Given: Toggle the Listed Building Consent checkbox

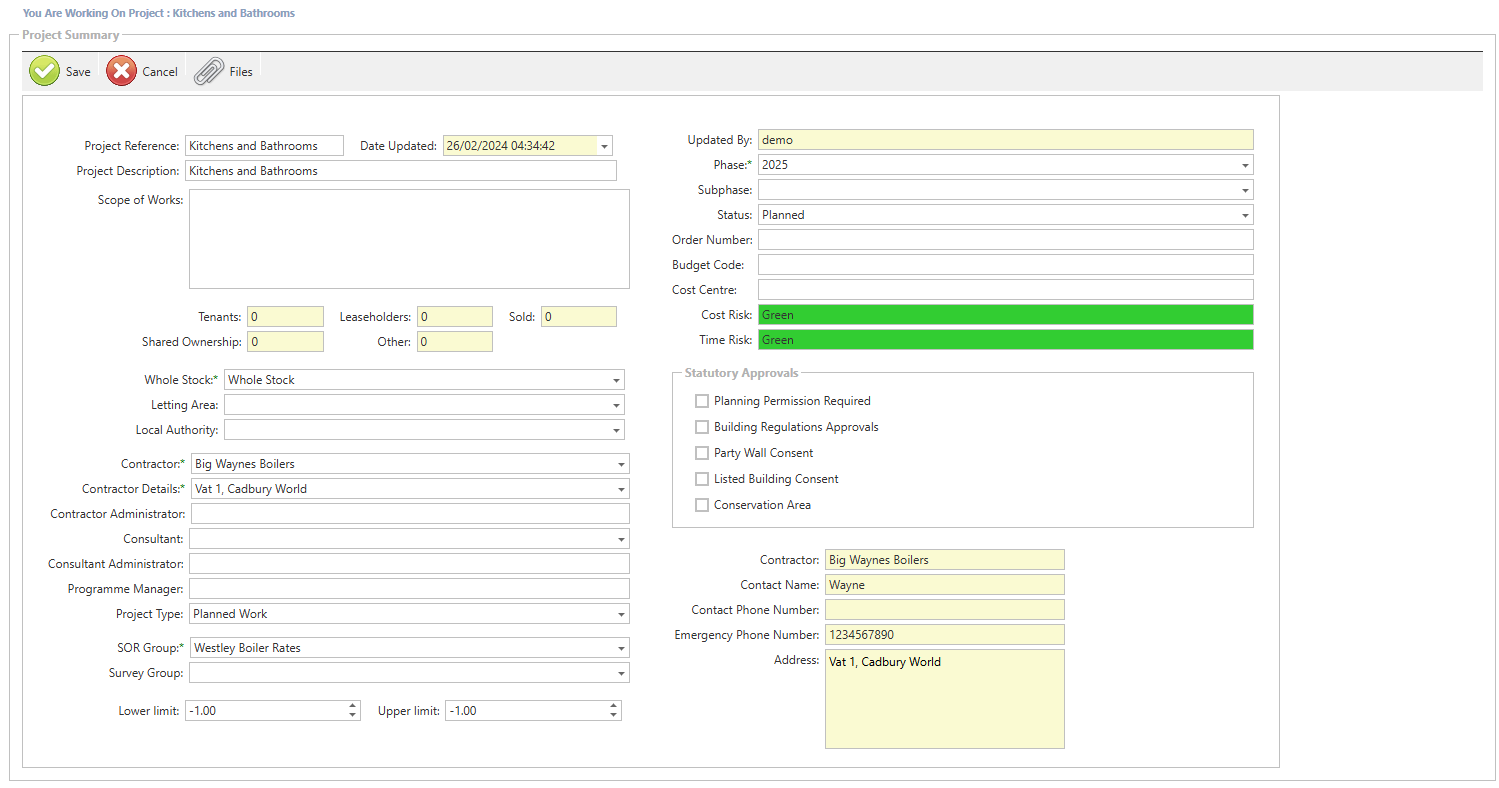Looking at the screenshot, I should click(702, 479).
